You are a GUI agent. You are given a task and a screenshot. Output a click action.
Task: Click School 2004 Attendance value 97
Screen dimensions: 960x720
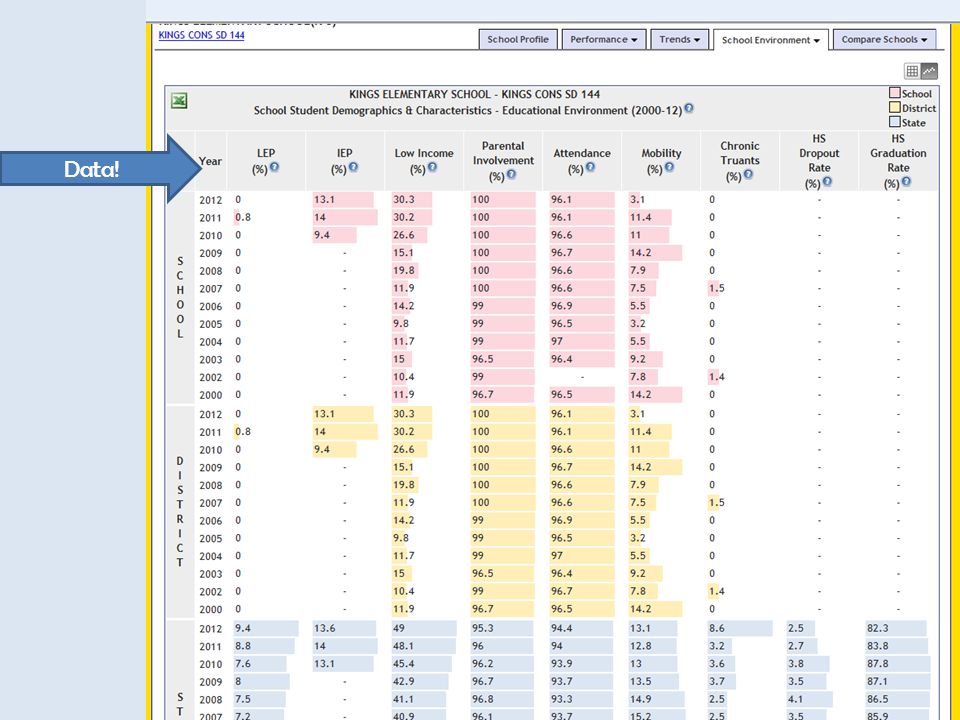coord(557,342)
